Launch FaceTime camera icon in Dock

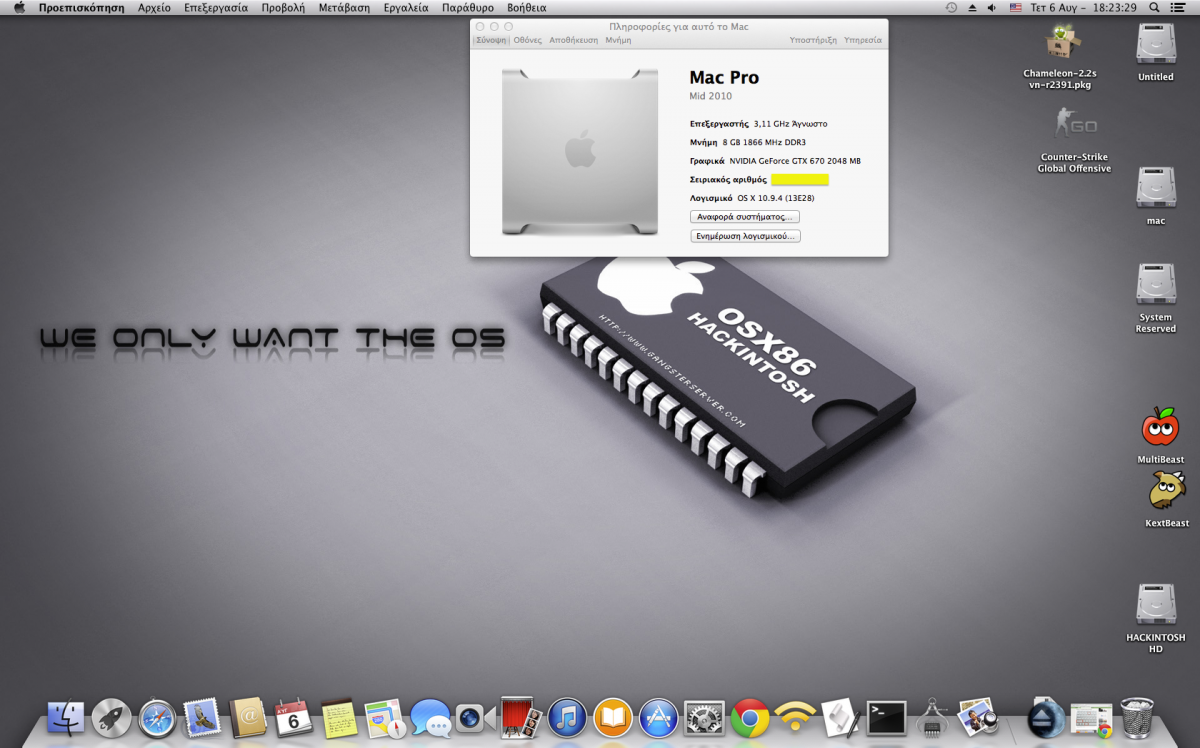pos(476,717)
